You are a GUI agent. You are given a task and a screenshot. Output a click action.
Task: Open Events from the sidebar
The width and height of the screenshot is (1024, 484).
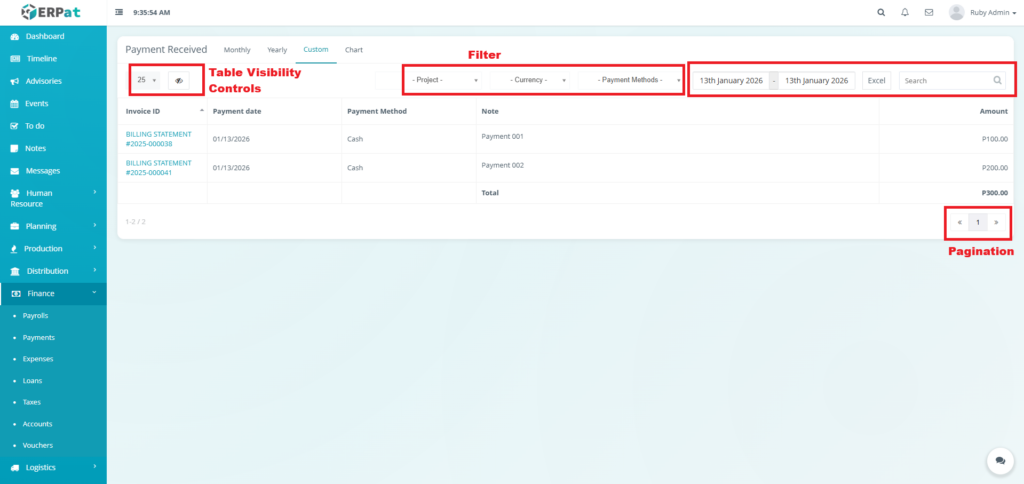36,103
